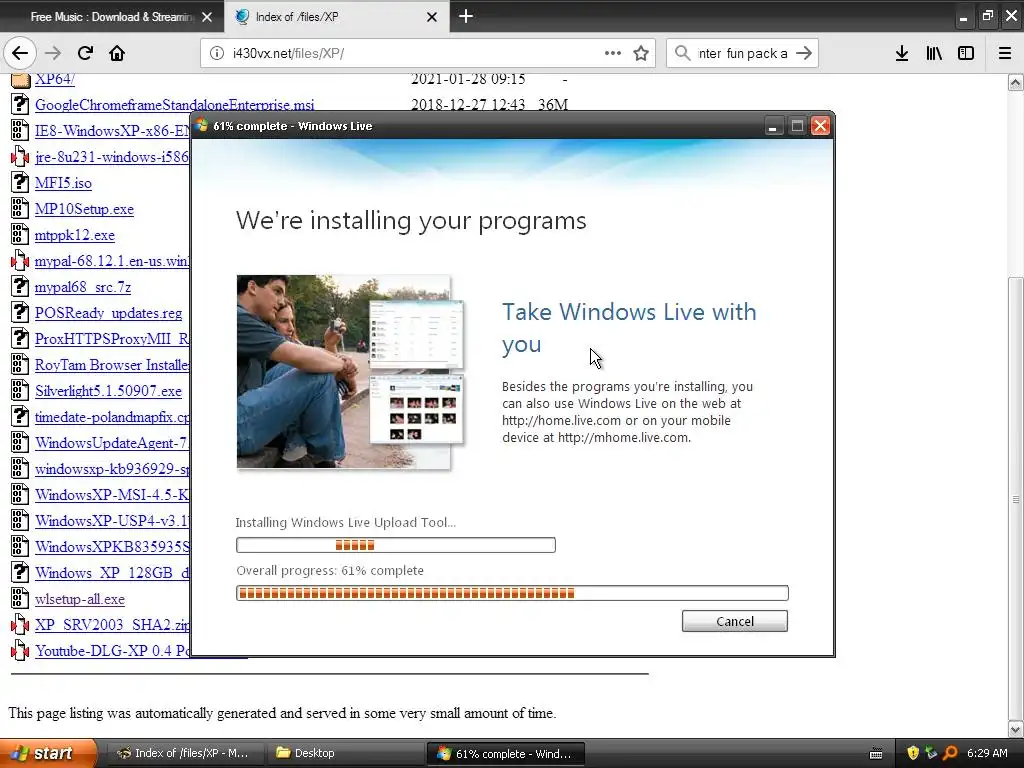Close the Free Music tab
The image size is (1024, 768).
coord(207,17)
